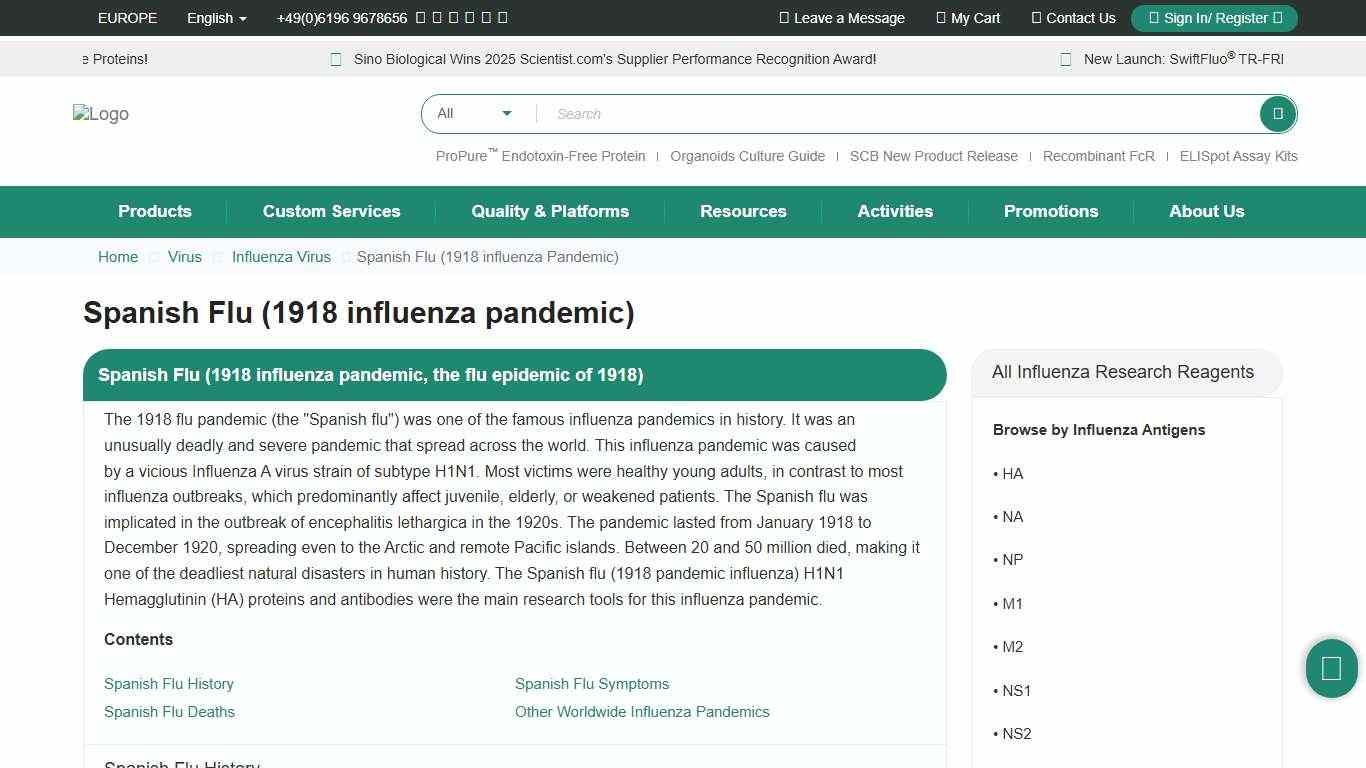Expand the All search category selector
This screenshot has width=1366, height=768.
[474, 113]
